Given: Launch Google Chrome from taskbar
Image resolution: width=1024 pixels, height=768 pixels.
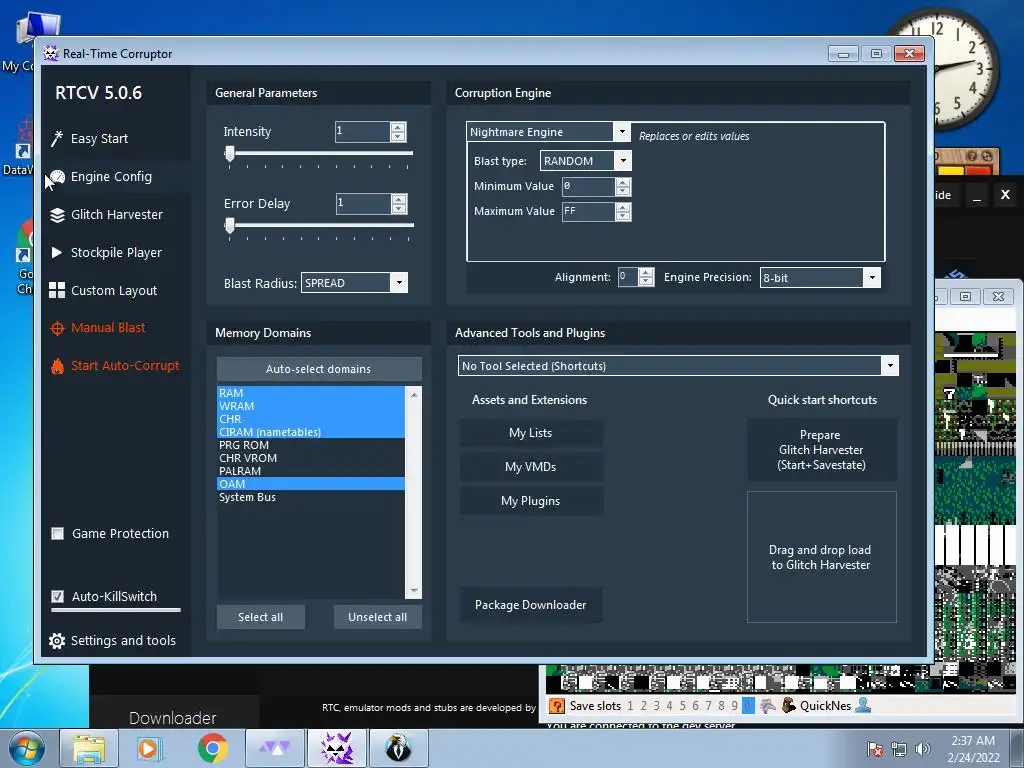Looking at the screenshot, I should point(212,748).
